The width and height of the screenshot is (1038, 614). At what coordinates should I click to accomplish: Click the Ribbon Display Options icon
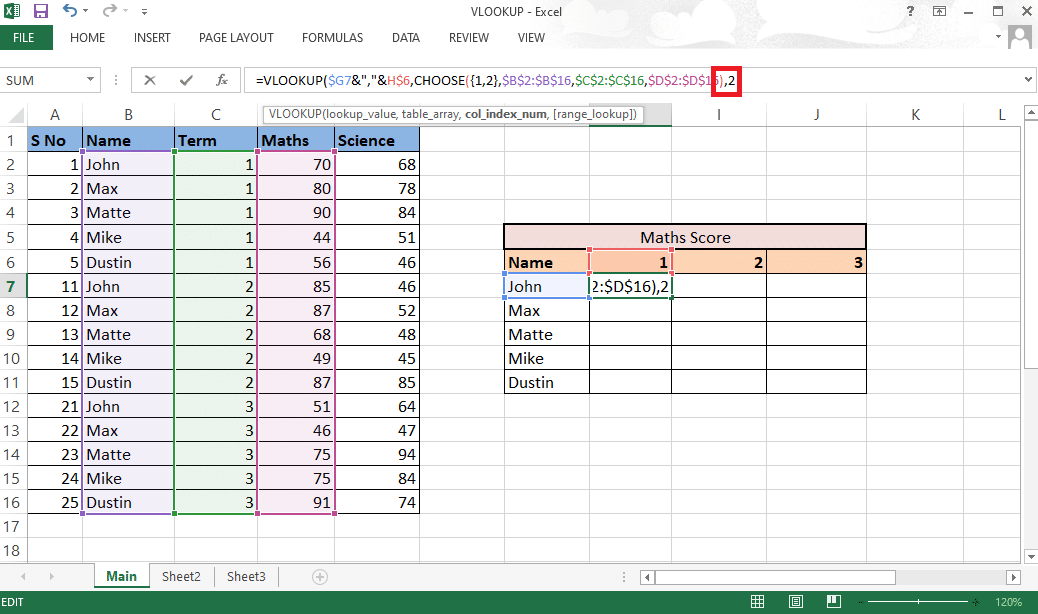click(x=941, y=12)
